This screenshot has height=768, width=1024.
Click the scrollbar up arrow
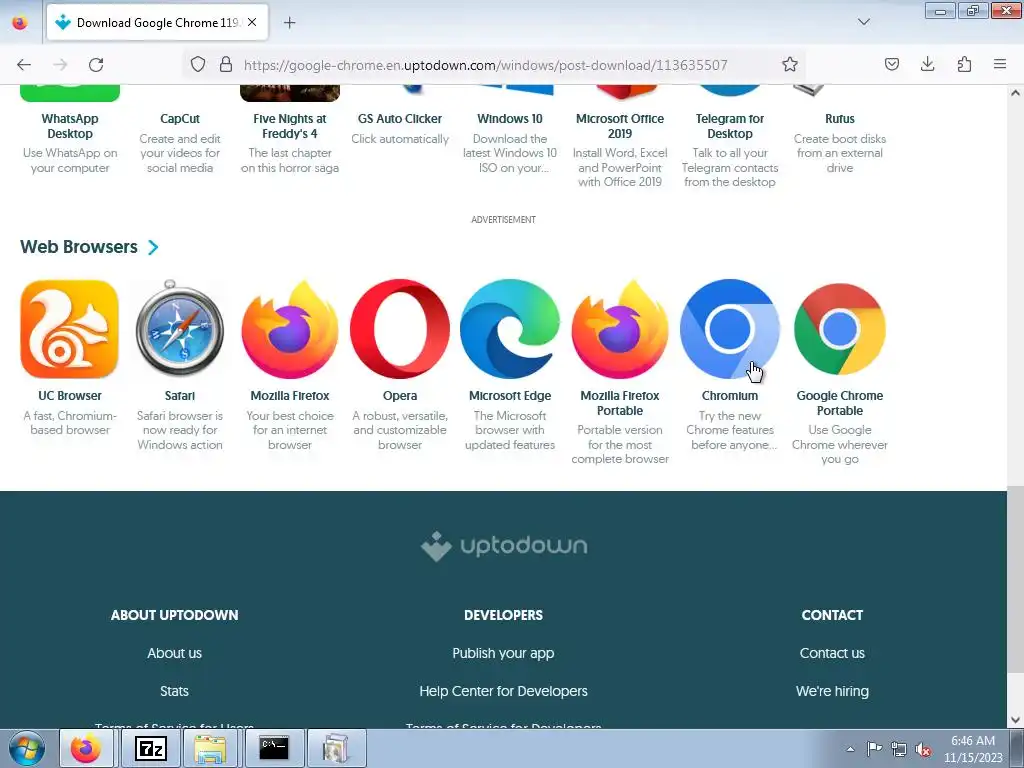(1015, 93)
